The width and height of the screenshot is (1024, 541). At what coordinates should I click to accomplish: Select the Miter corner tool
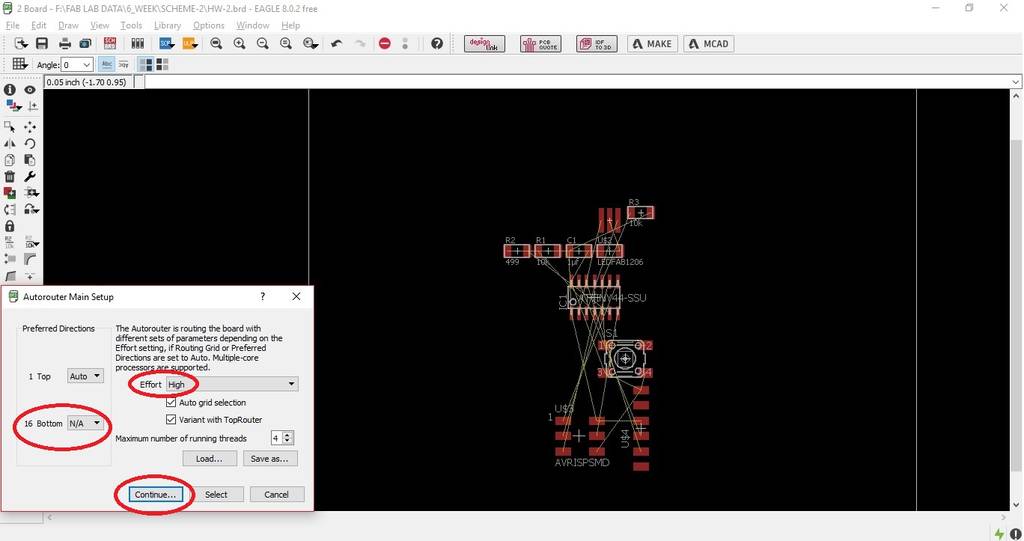pos(30,259)
